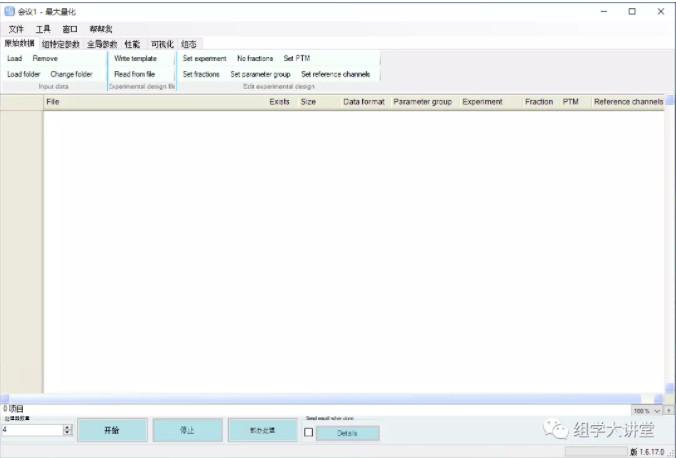
Task: Click Remove in the Input data group
Action: pyautogui.click(x=45, y=59)
